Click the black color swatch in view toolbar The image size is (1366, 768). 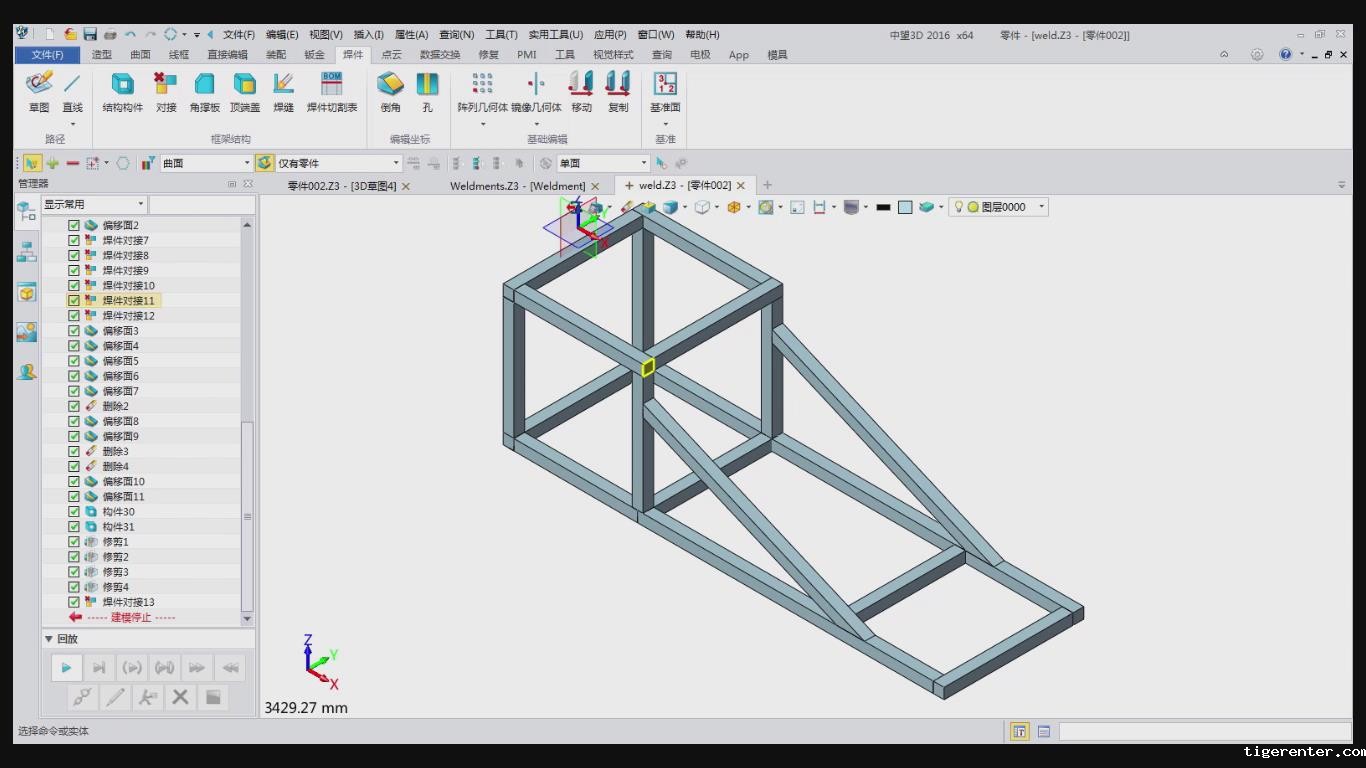point(883,207)
